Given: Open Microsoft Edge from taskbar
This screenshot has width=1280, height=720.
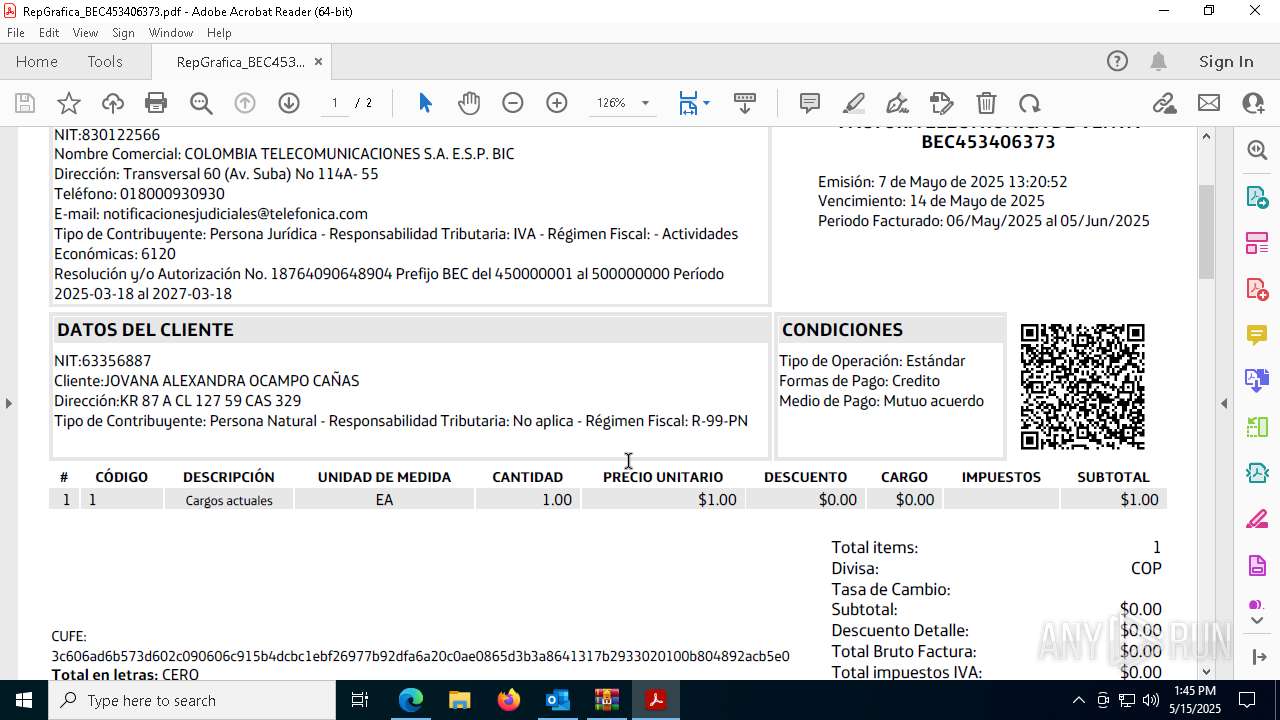Looking at the screenshot, I should click(x=411, y=700).
